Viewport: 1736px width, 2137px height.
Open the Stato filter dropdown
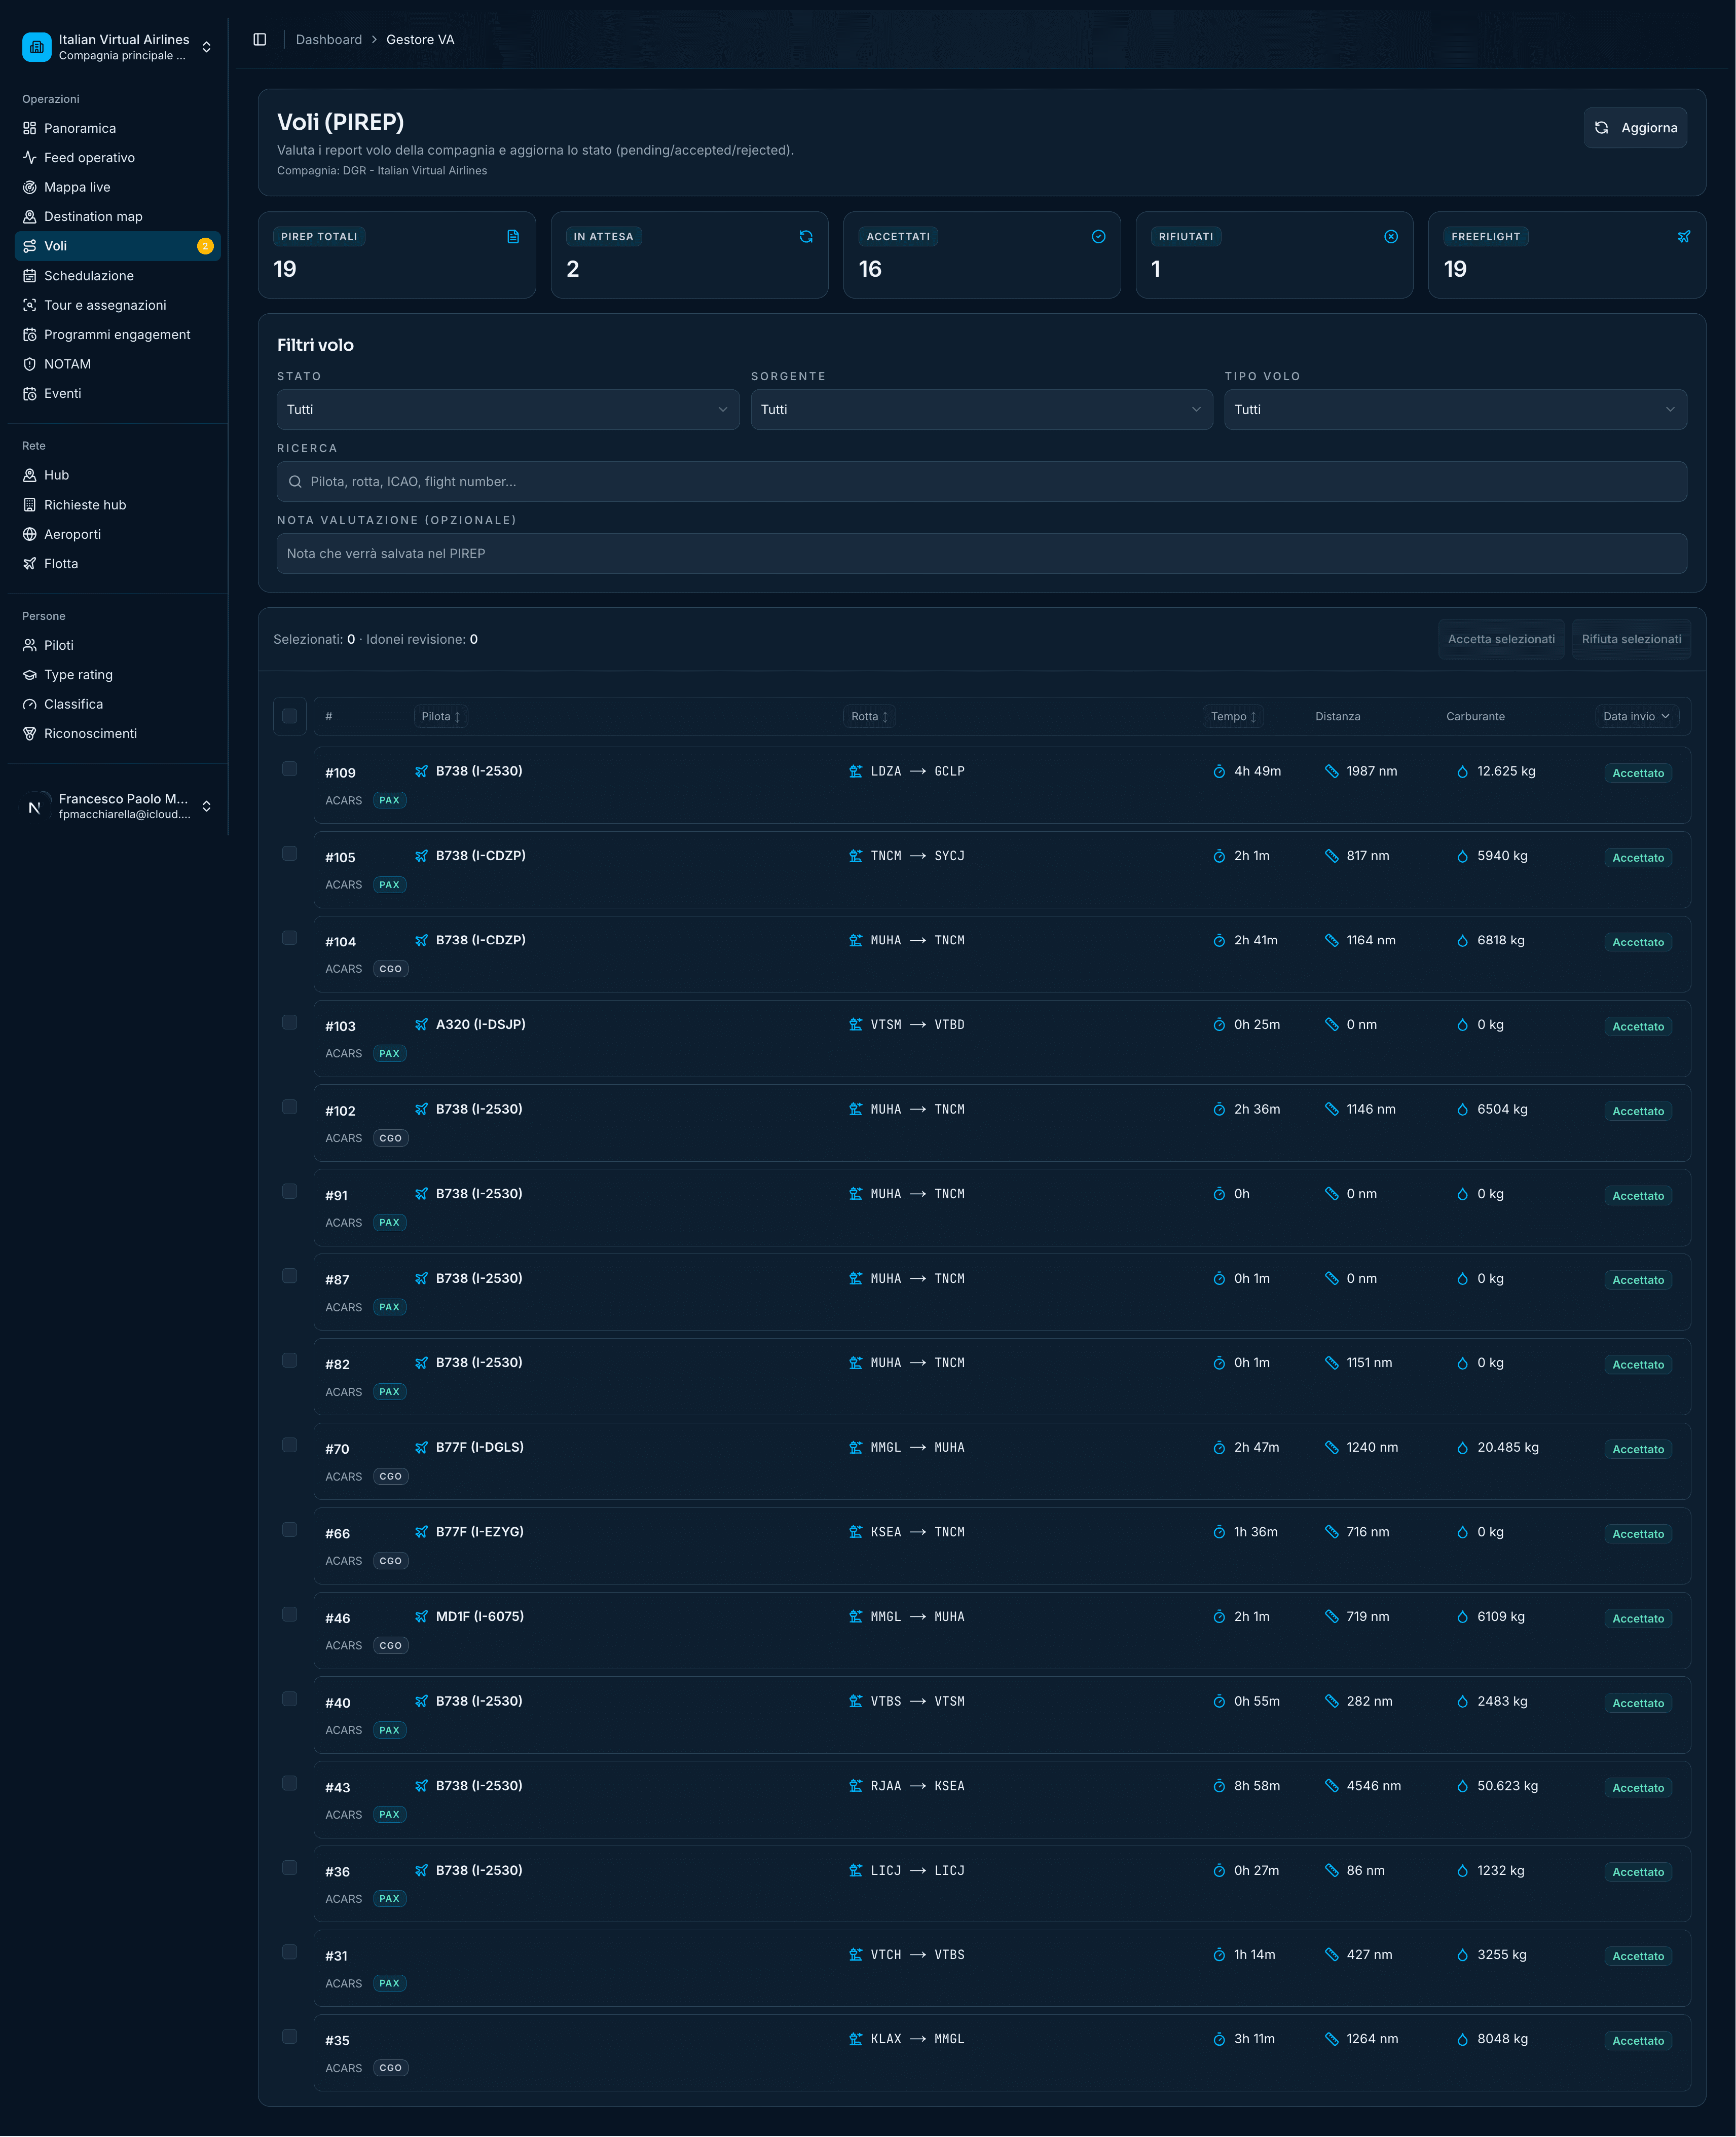508,410
